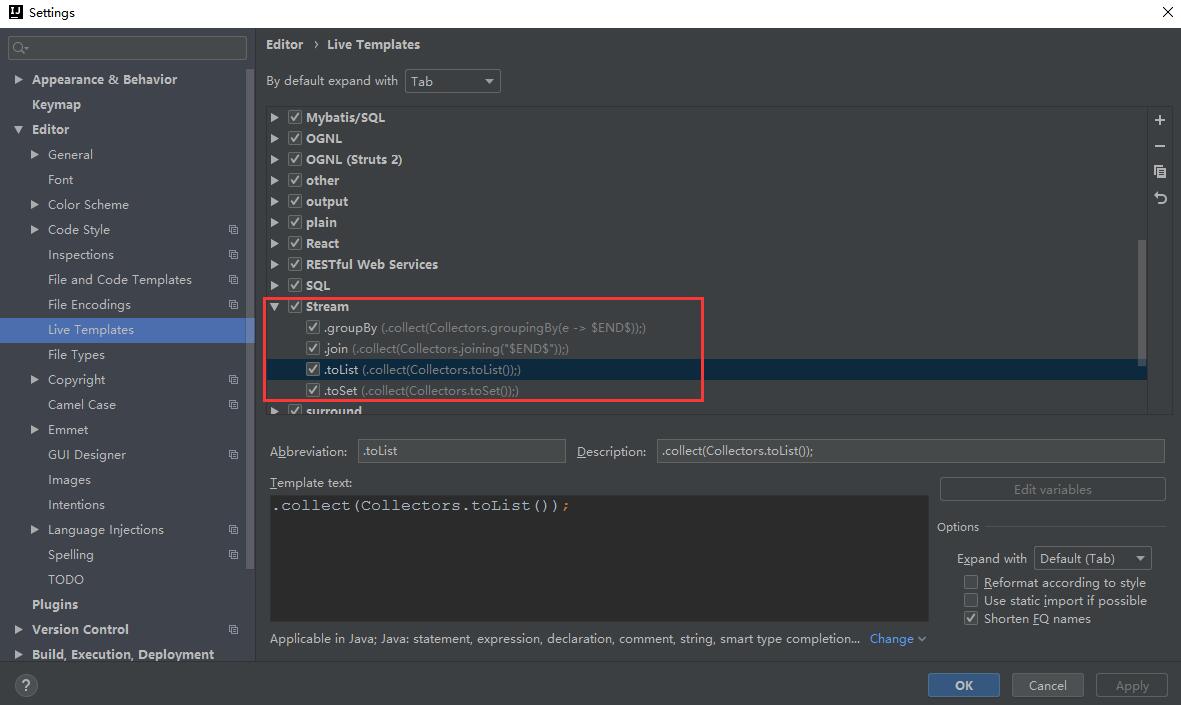This screenshot has height=705, width=1181.
Task: Expand Appearance & Behavior in settings tree
Action: (x=19, y=79)
